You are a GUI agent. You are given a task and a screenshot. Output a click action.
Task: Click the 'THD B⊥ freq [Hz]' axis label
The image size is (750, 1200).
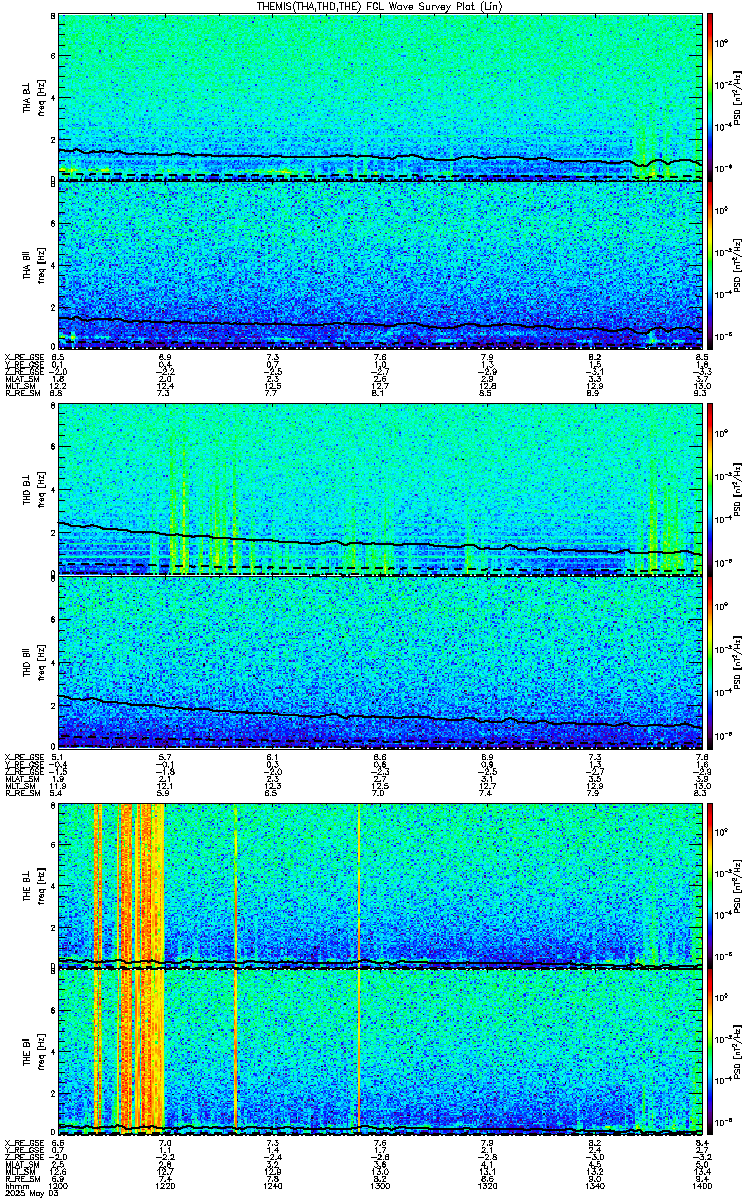[35, 492]
